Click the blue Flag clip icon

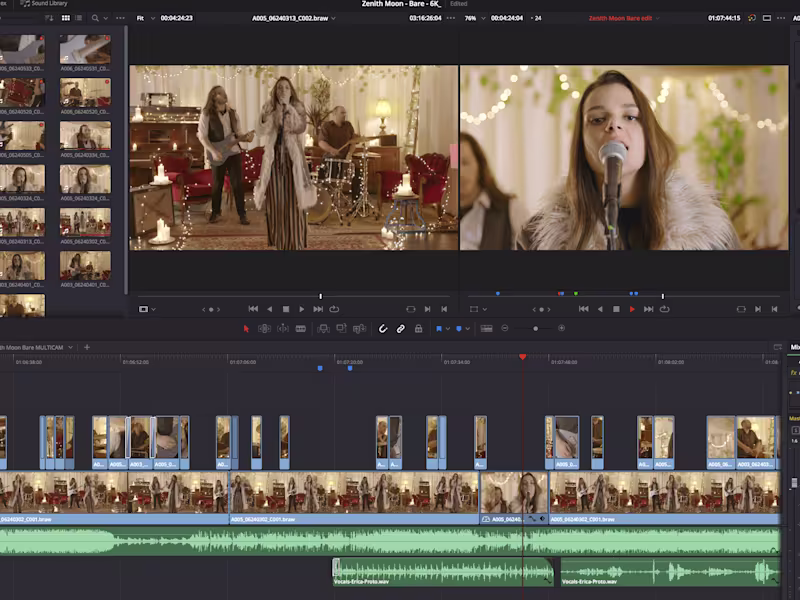[440, 328]
